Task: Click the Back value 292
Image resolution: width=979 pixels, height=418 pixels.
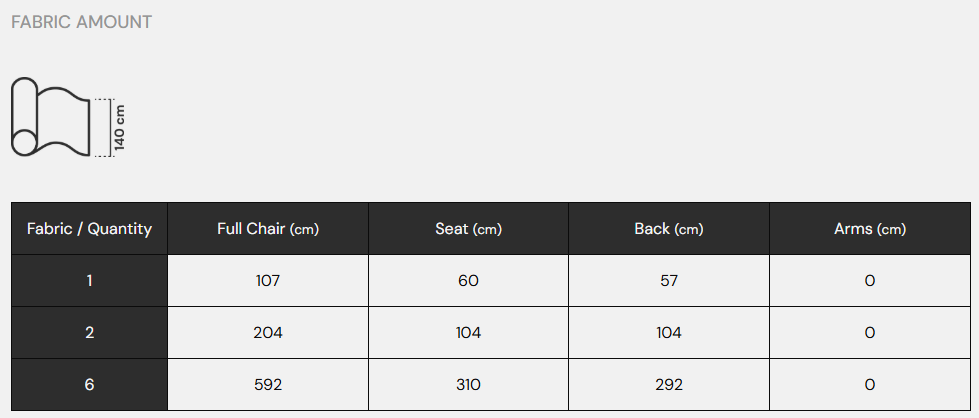Action: point(669,384)
